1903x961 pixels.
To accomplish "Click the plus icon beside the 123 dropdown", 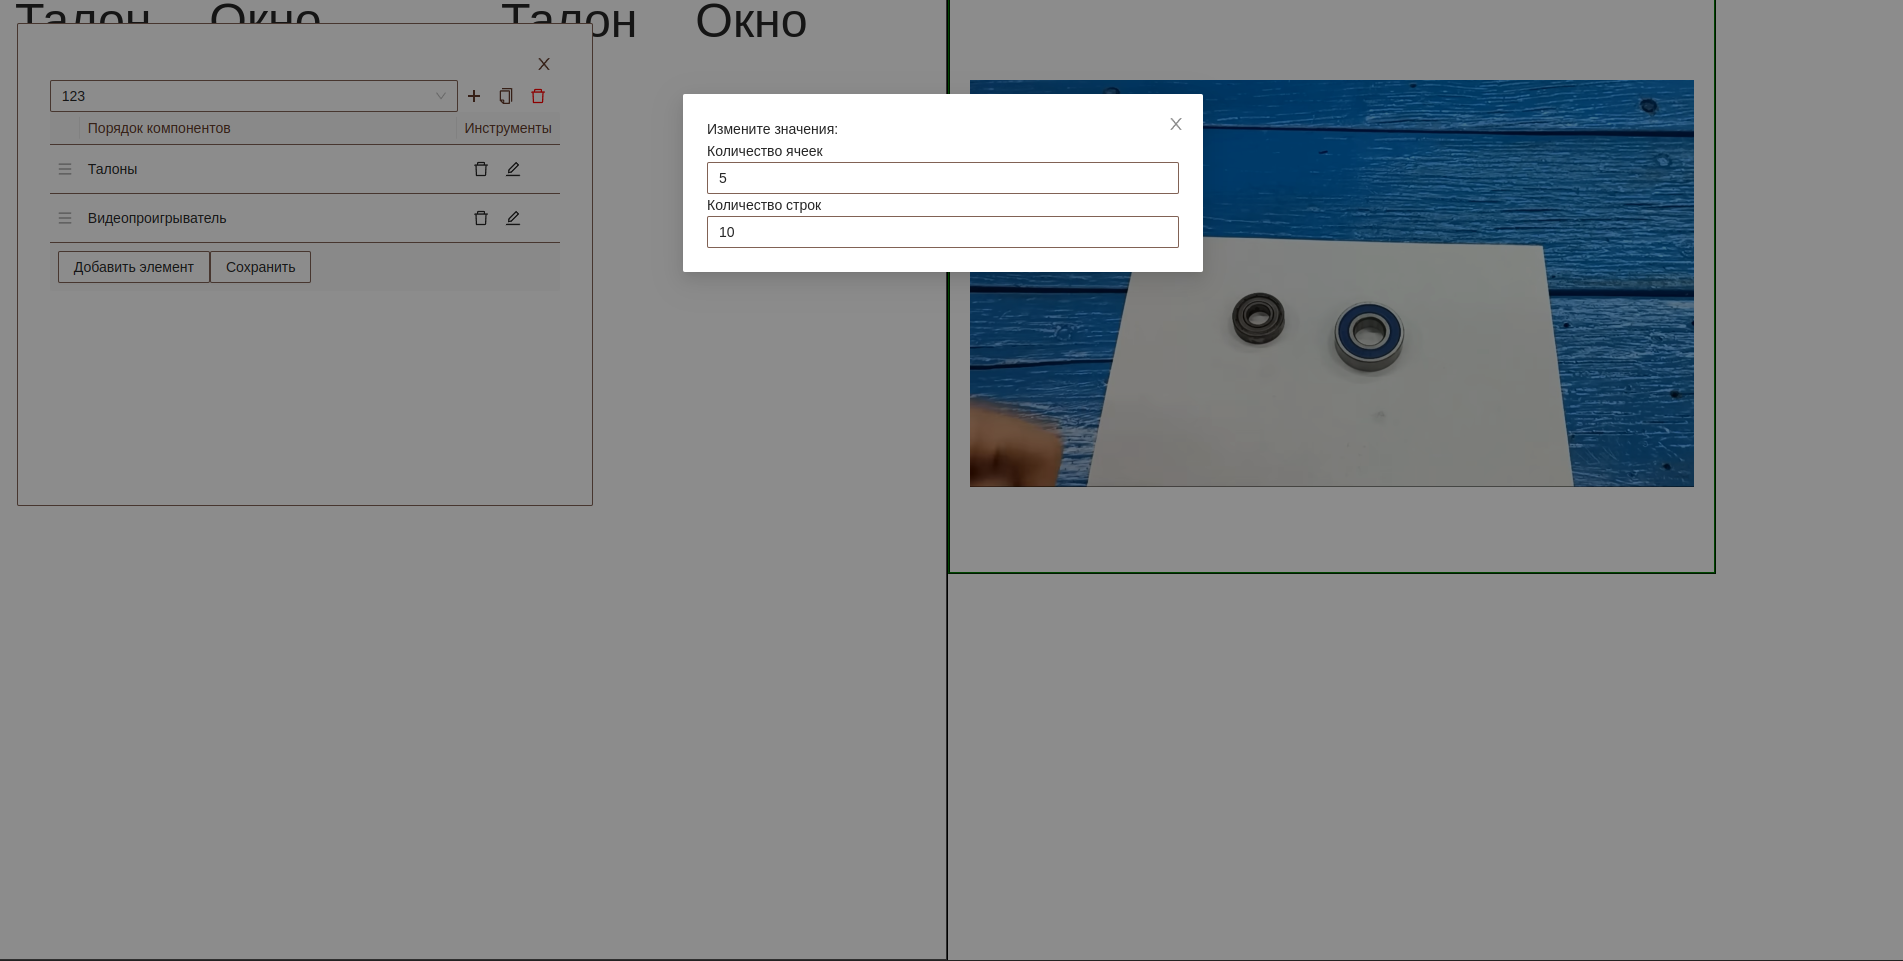I will coord(474,96).
